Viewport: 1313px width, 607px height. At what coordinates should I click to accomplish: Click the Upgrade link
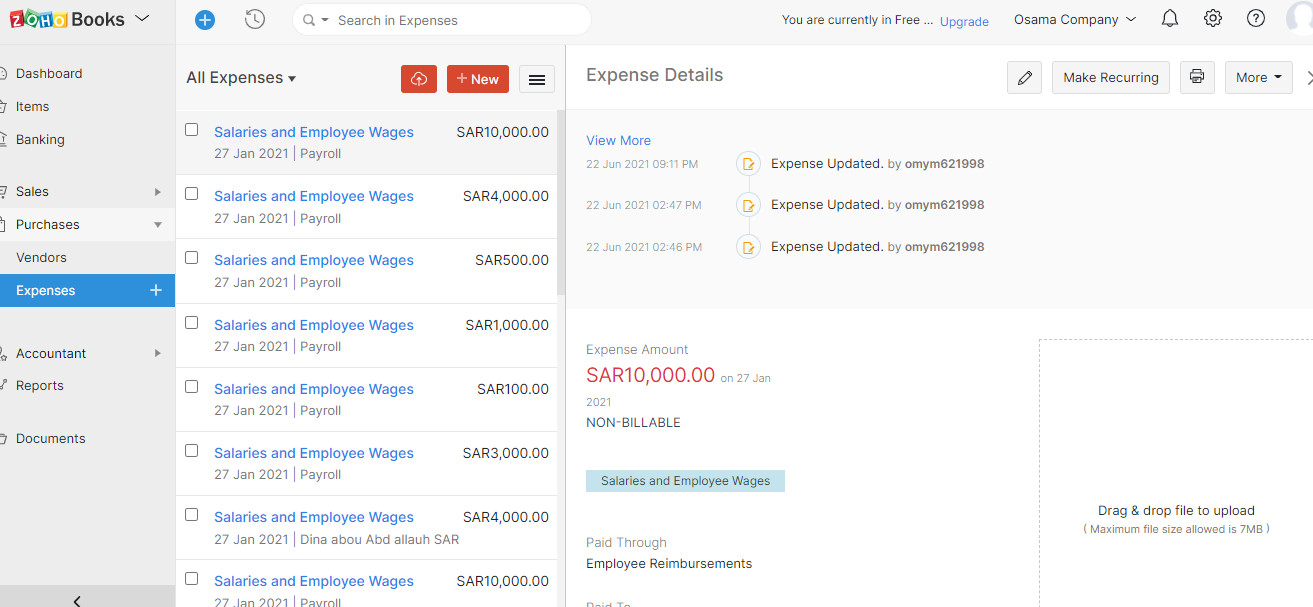point(964,21)
